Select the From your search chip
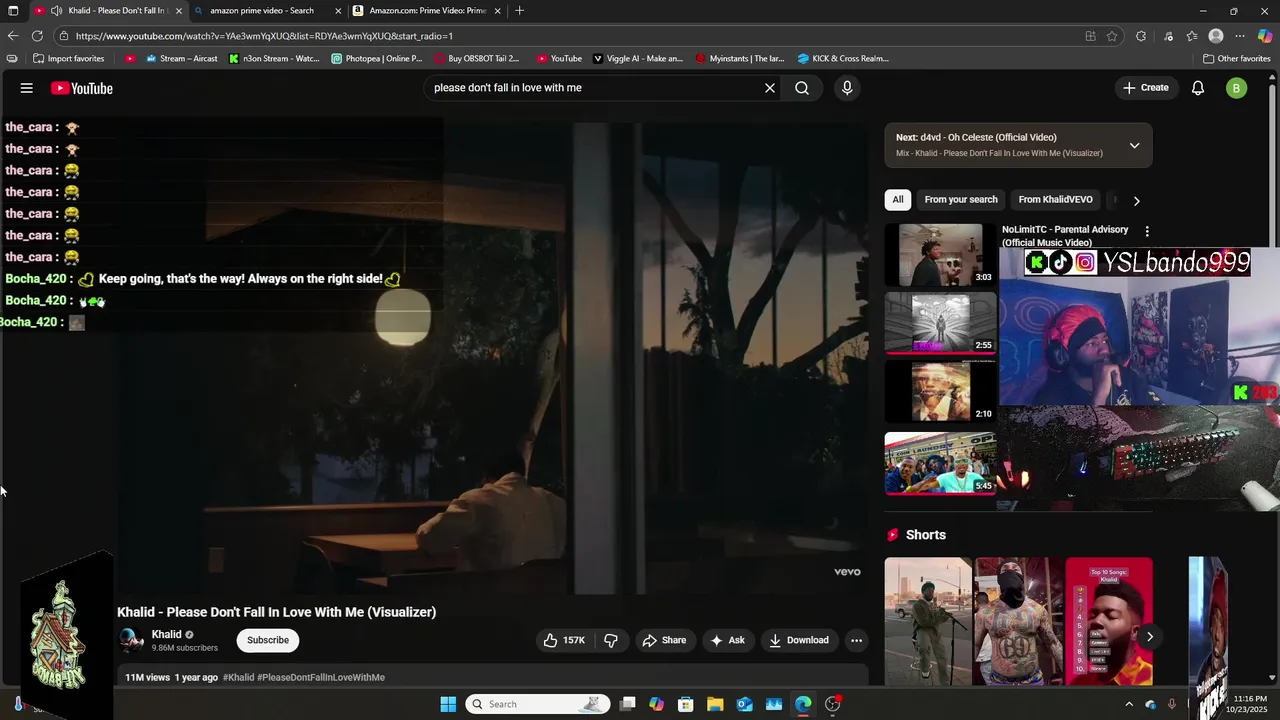Viewport: 1280px width, 720px height. tap(961, 199)
